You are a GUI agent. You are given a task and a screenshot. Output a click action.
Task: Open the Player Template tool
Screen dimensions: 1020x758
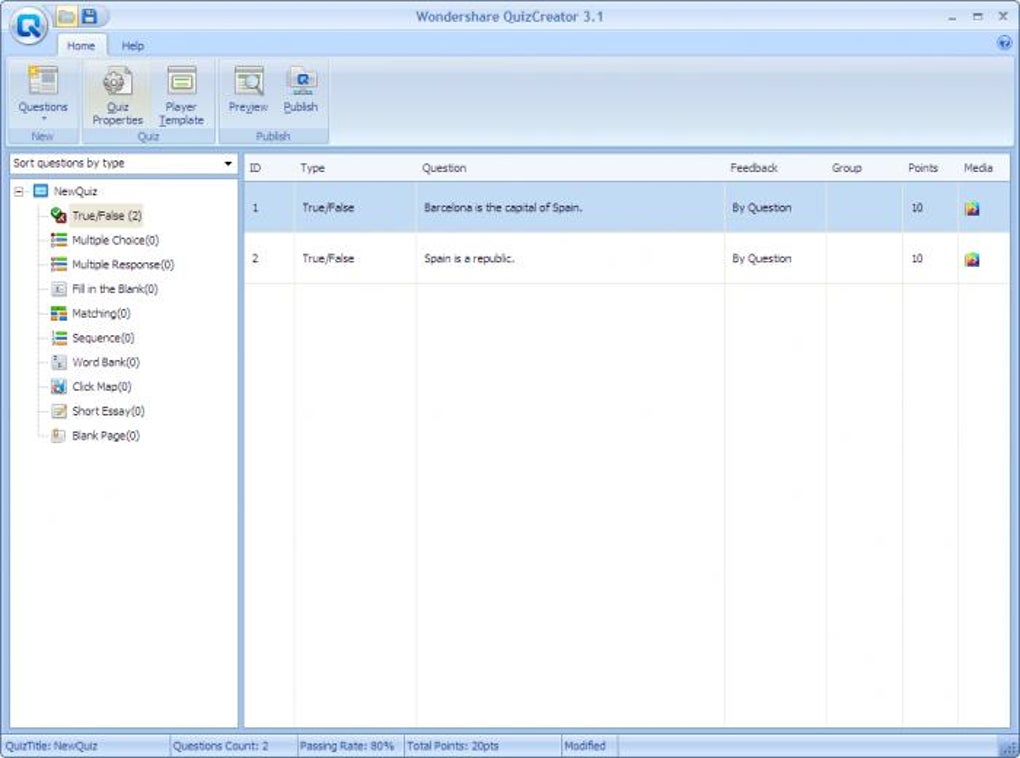pos(181,95)
